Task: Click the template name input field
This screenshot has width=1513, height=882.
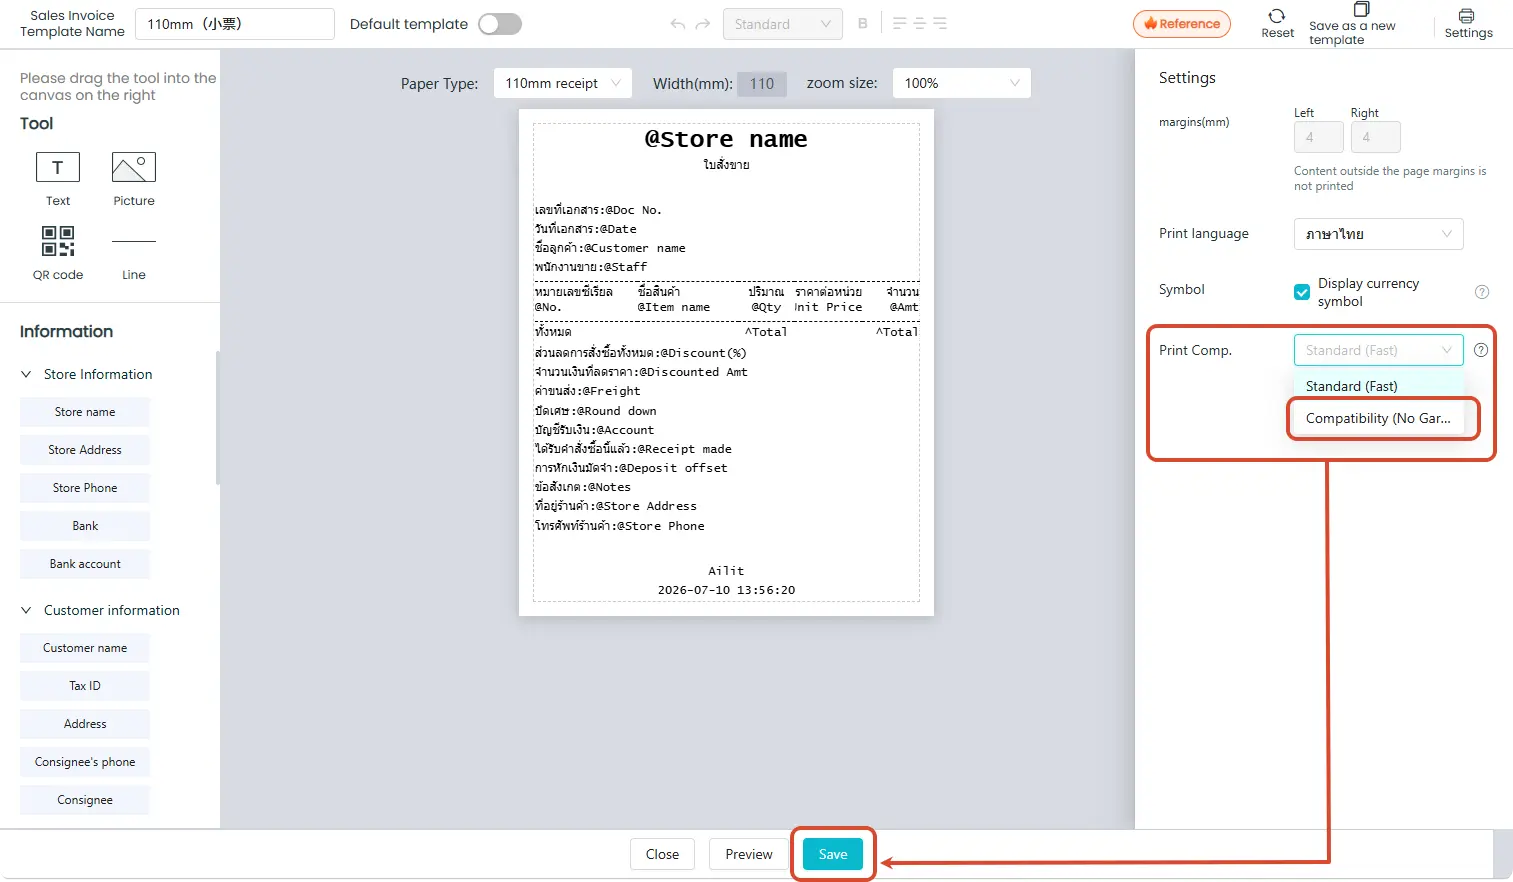Action: point(235,24)
